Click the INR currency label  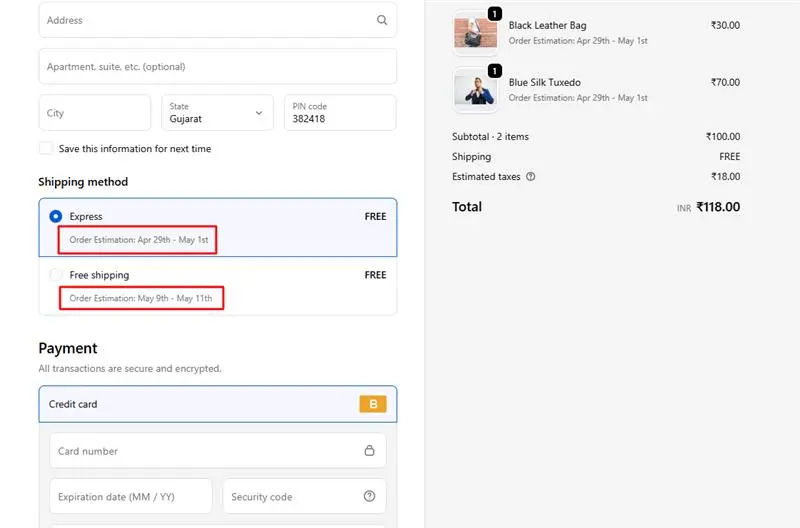(x=684, y=208)
